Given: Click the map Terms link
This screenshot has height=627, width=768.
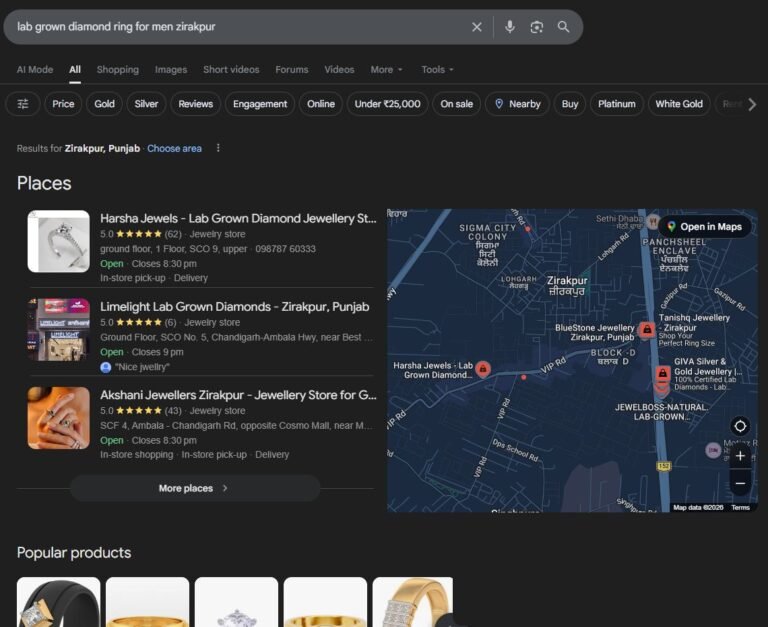Looking at the screenshot, I should [x=740, y=507].
